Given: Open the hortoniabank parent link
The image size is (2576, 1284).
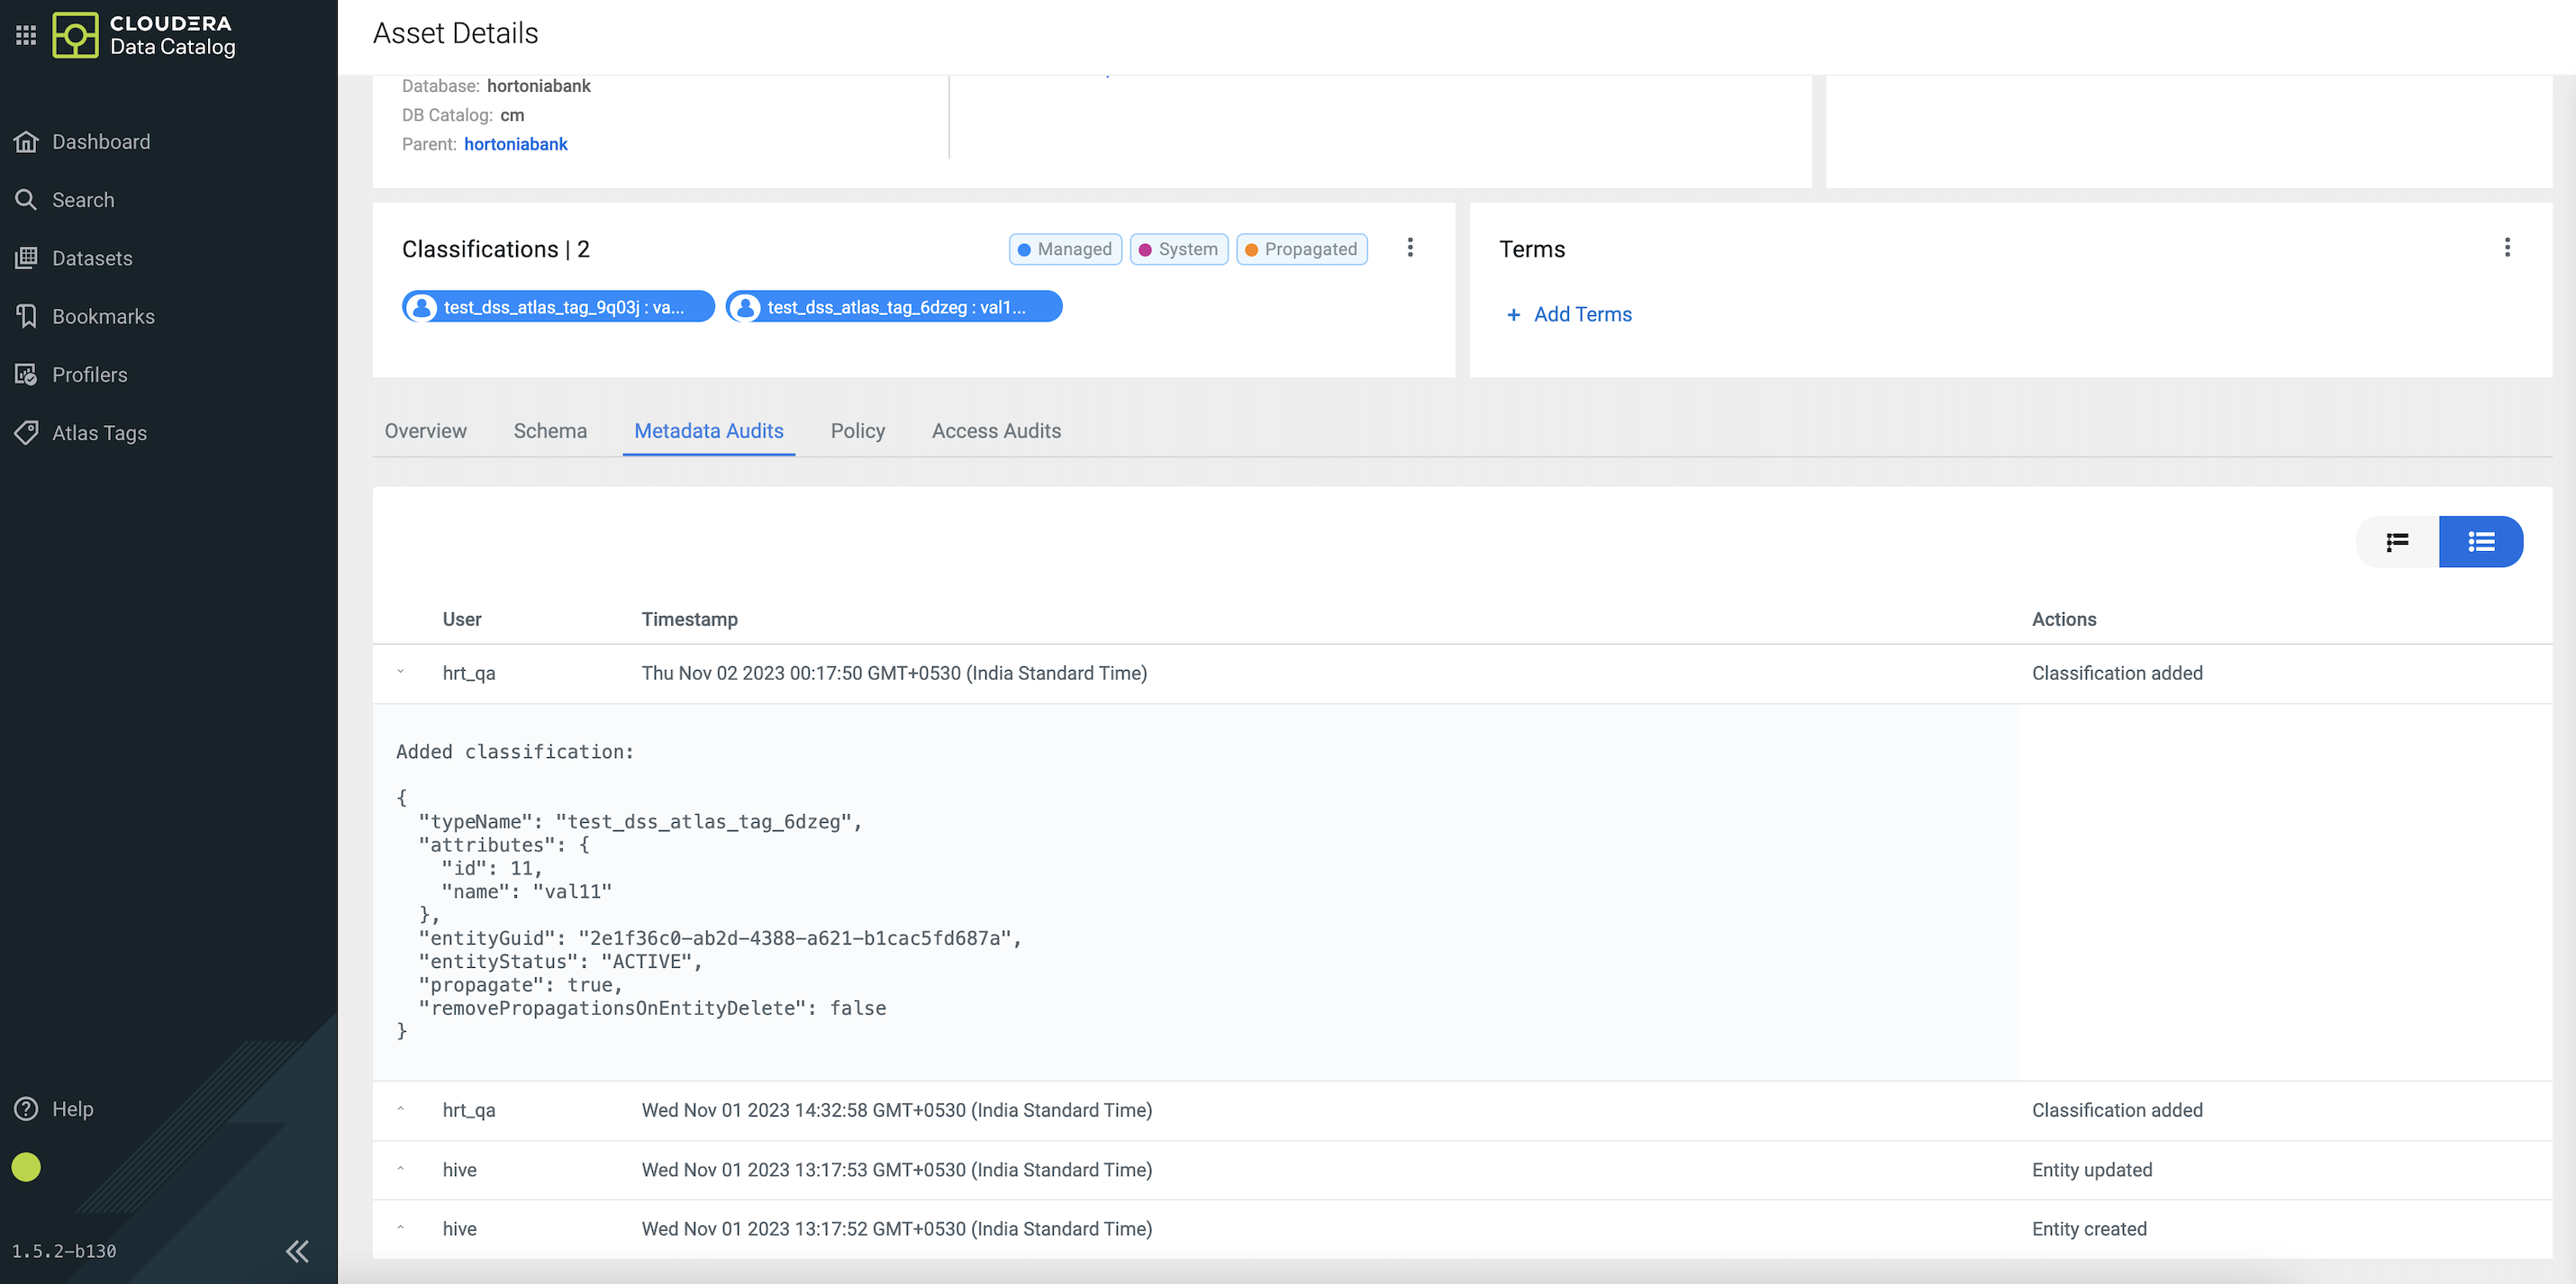Looking at the screenshot, I should click(x=515, y=144).
